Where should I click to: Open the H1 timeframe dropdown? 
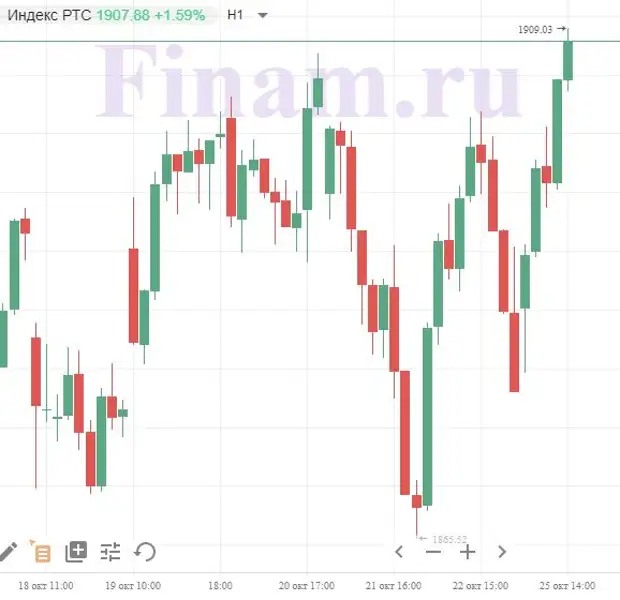click(x=236, y=15)
